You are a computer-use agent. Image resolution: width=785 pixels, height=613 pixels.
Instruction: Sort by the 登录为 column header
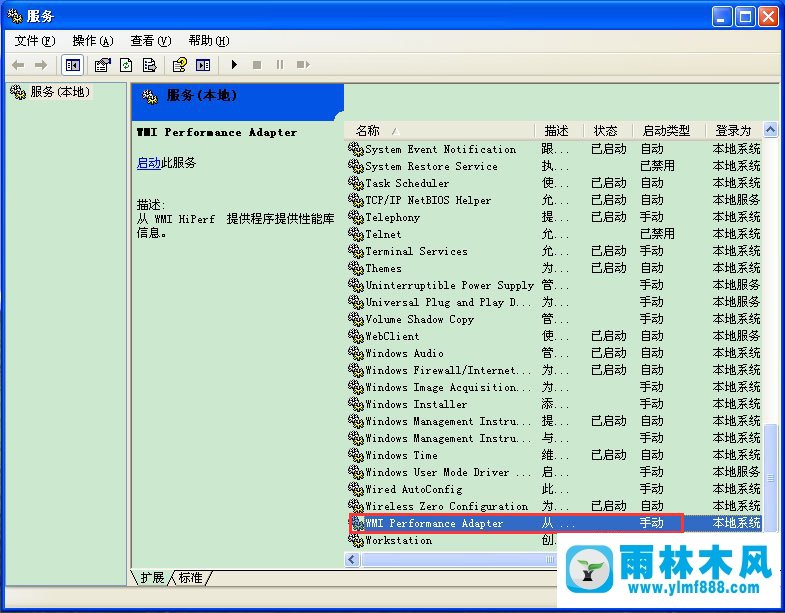[x=734, y=131]
